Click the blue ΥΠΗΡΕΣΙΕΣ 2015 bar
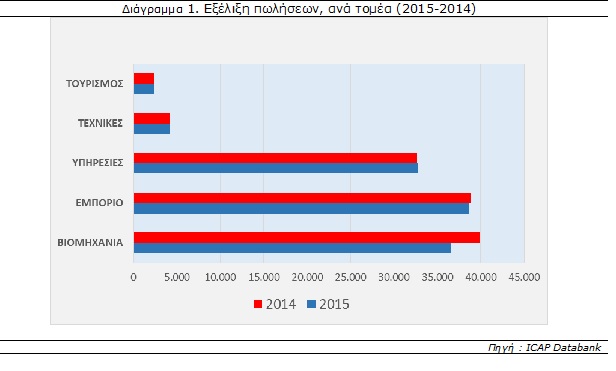Image resolution: width=616 pixels, height=371 pixels. point(276,168)
